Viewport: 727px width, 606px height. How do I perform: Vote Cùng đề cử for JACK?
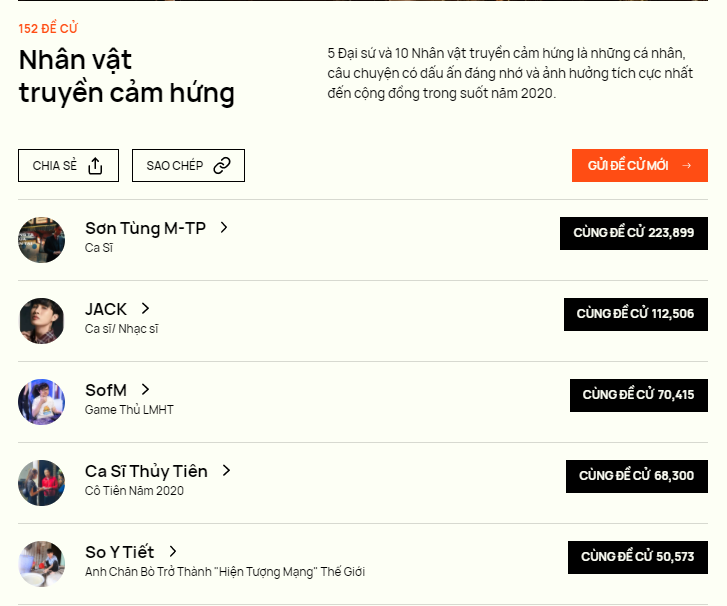[x=635, y=314]
